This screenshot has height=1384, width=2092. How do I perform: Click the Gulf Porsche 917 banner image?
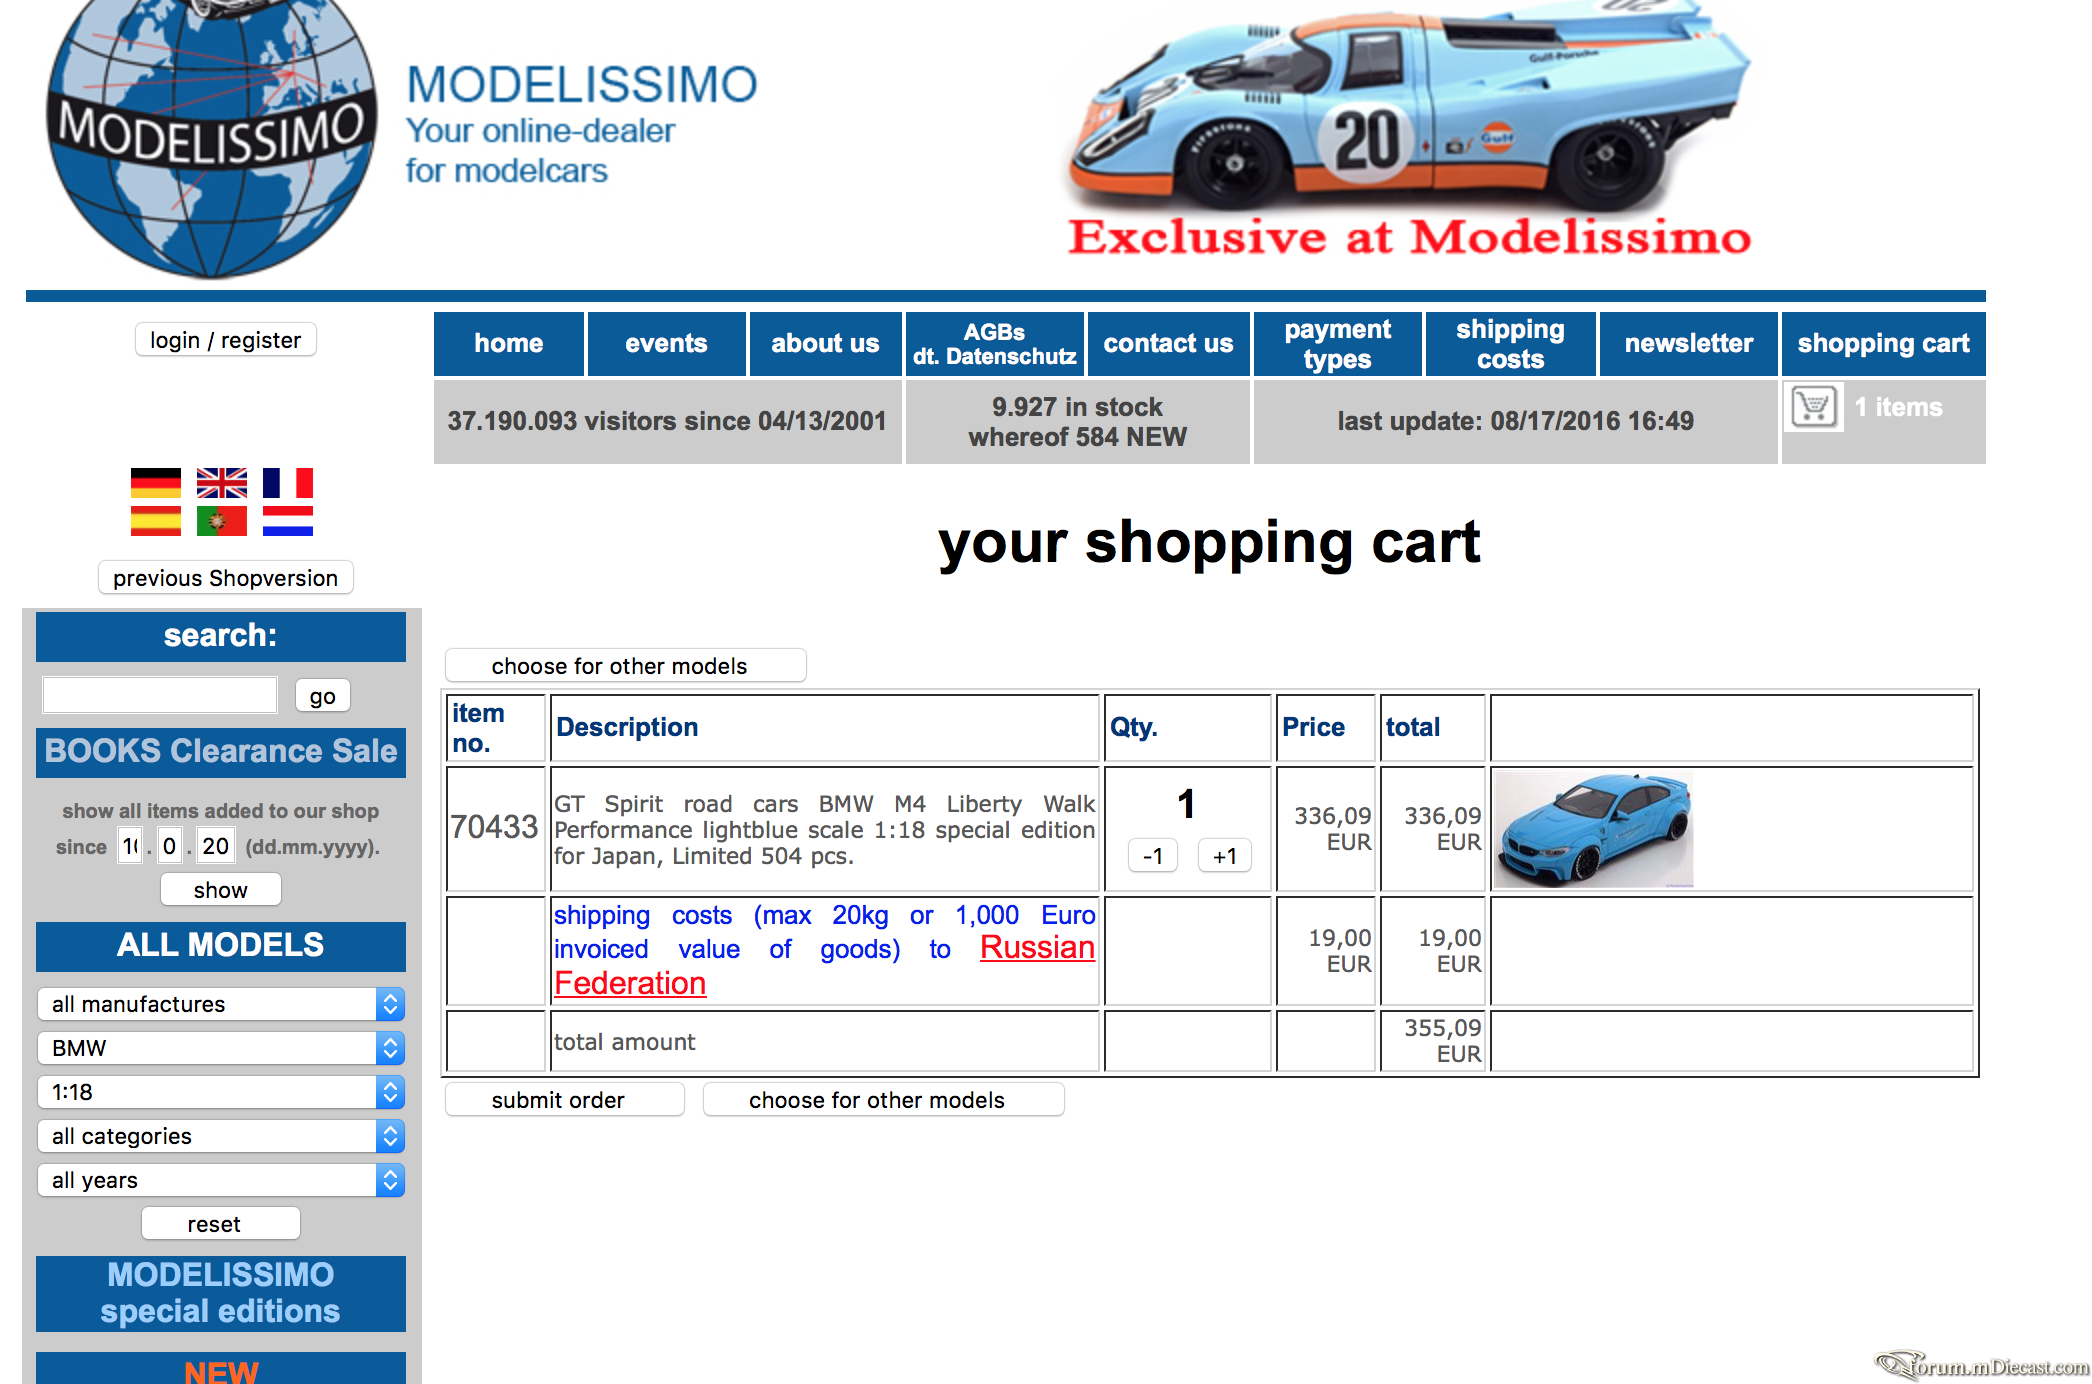point(1409,130)
